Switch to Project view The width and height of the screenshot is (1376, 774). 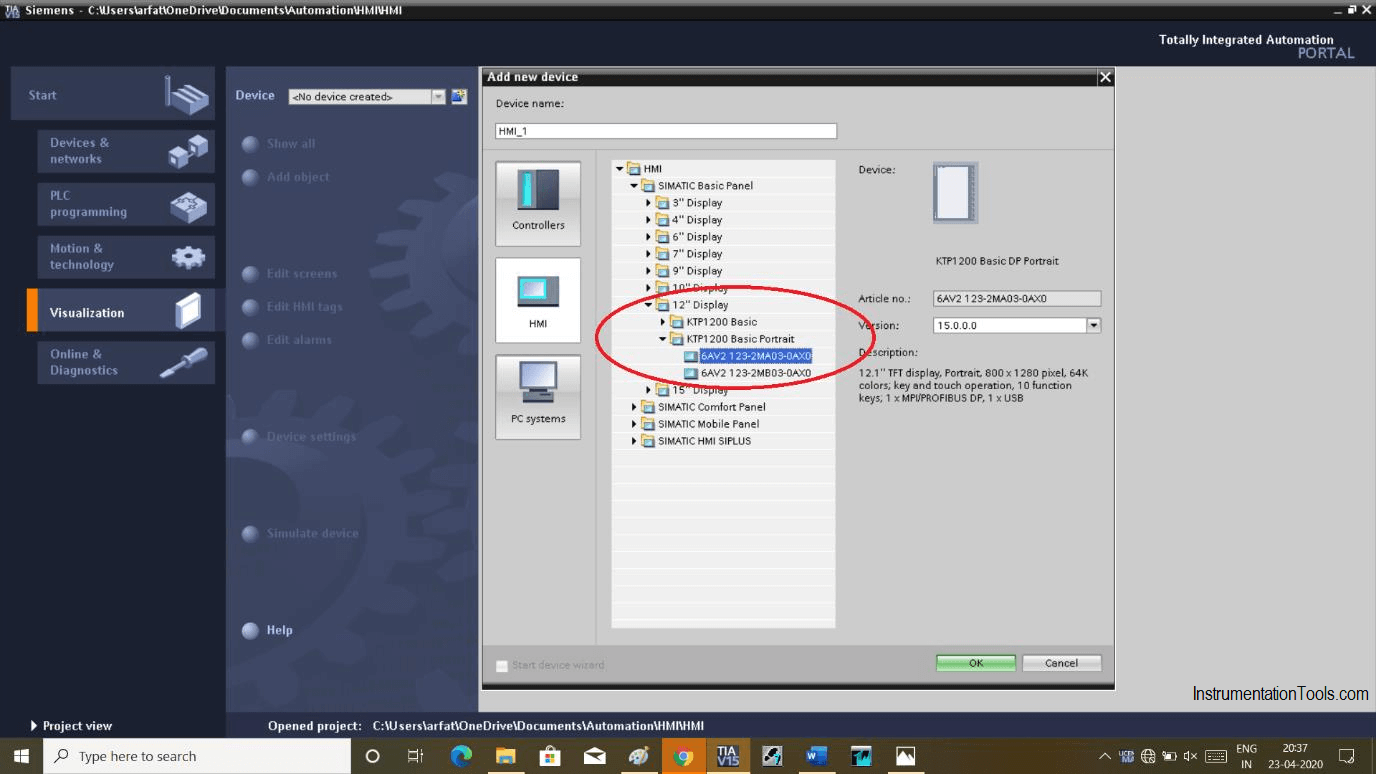click(72, 726)
